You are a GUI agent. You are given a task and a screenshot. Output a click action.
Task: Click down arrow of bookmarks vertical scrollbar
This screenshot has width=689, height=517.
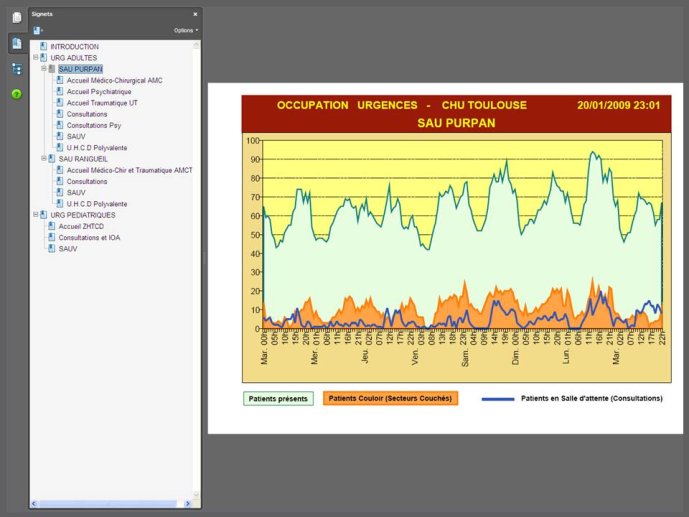(x=196, y=495)
